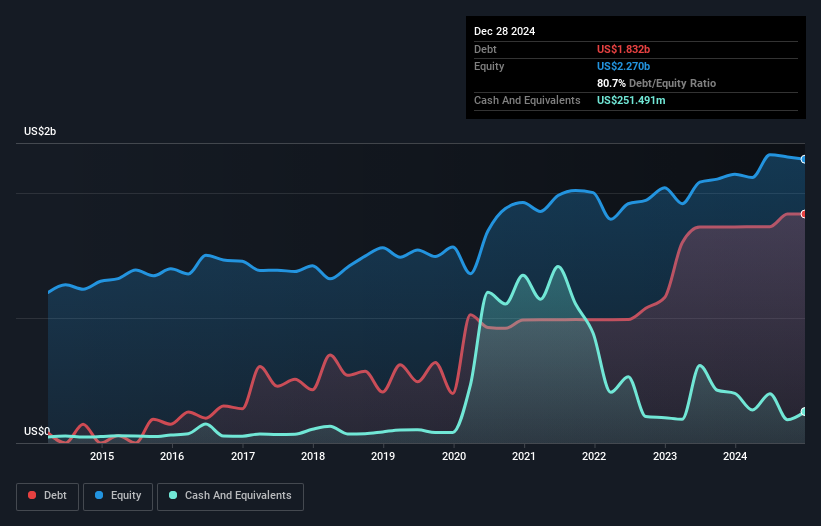Click the Dec 28 2024 tooltip date header
Viewport: 821px width, 526px height.
point(504,31)
